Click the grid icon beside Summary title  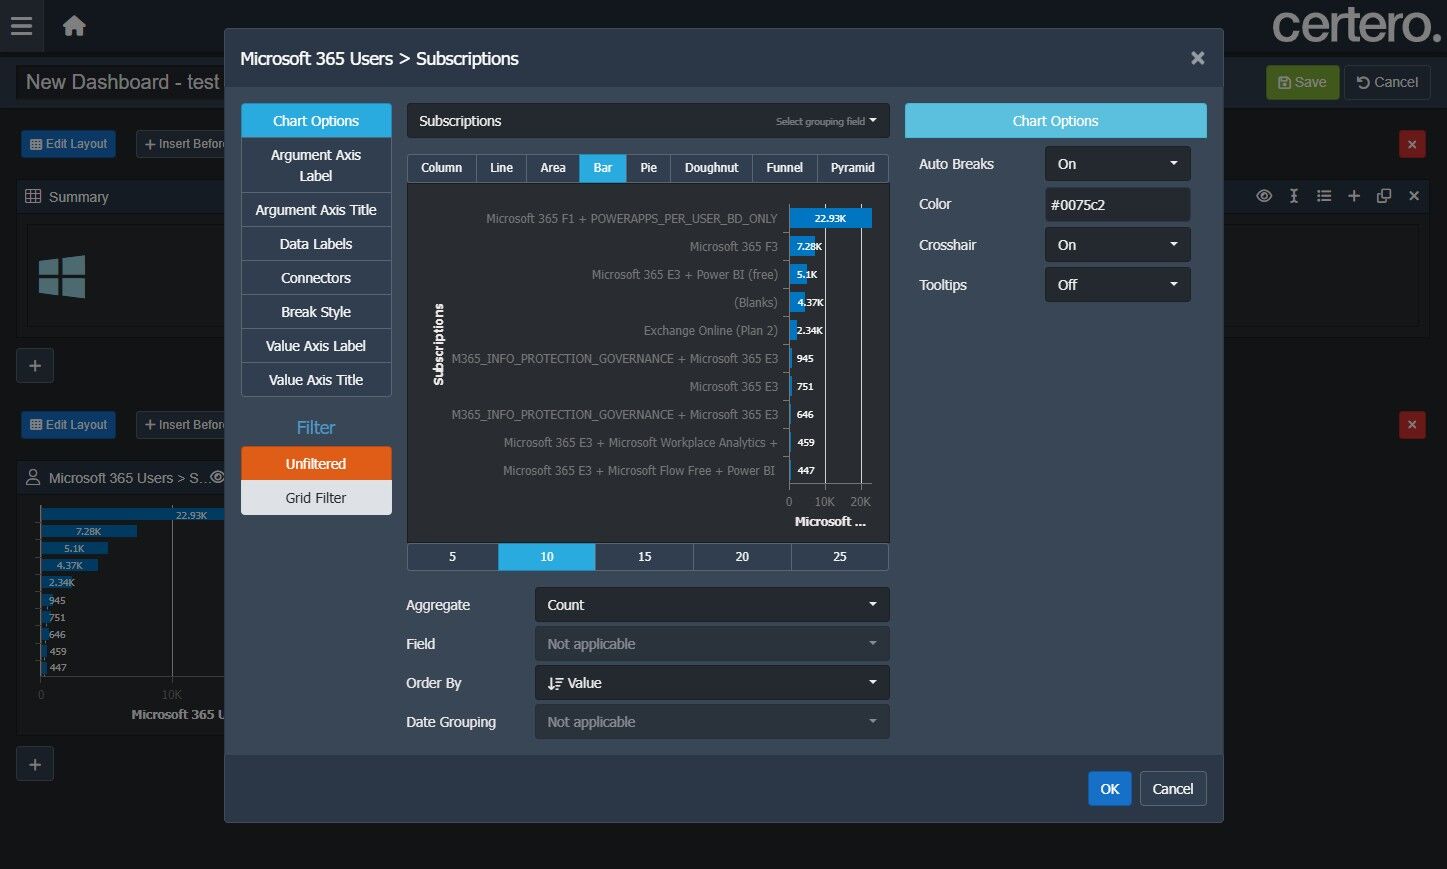pyautogui.click(x=33, y=196)
